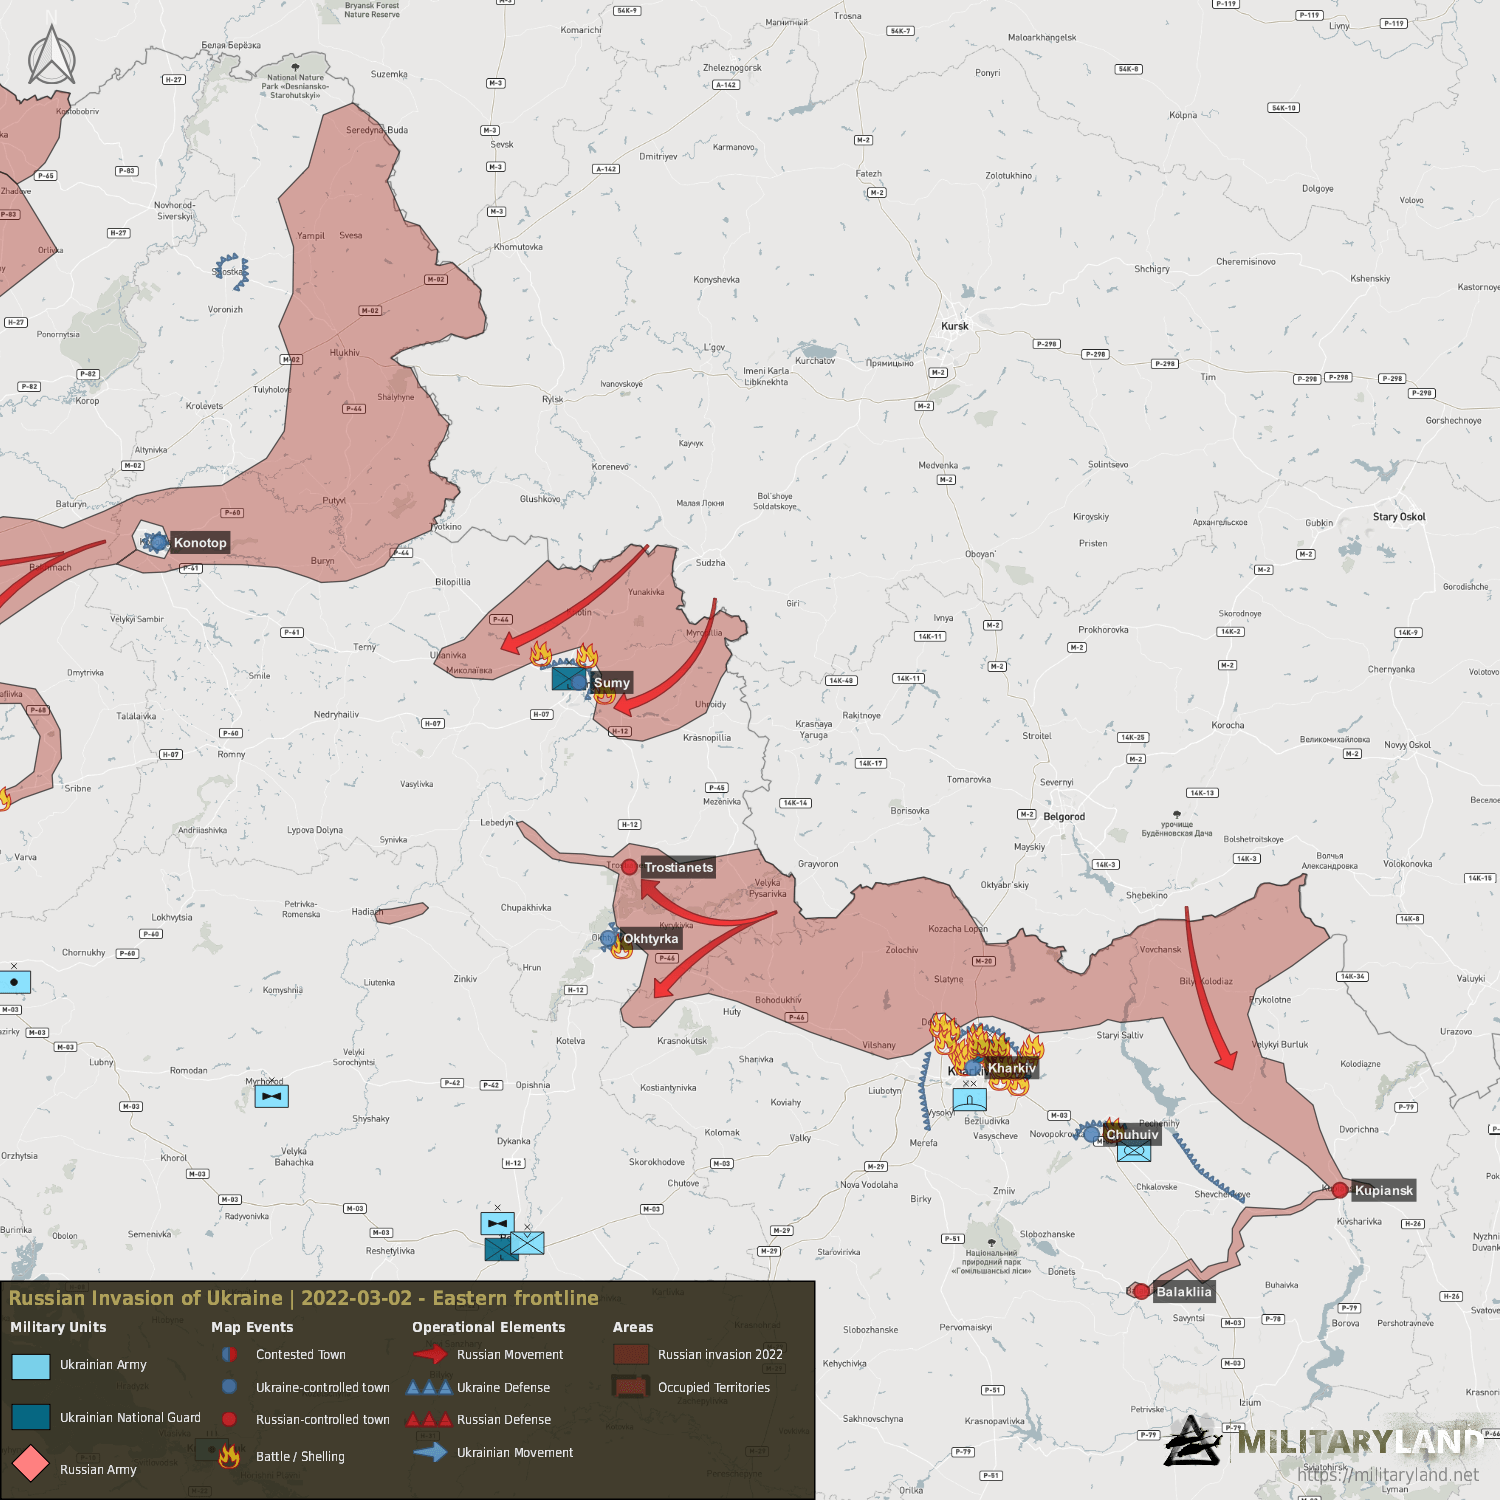
Task: Click the Kharkiv city label
Action: click(1012, 1068)
